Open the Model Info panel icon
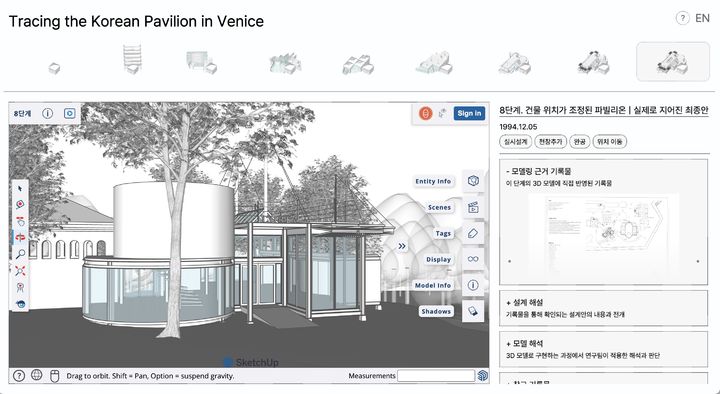 click(473, 285)
